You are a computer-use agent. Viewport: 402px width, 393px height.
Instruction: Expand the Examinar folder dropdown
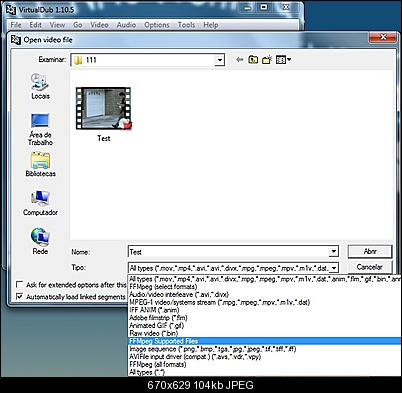coord(219,60)
